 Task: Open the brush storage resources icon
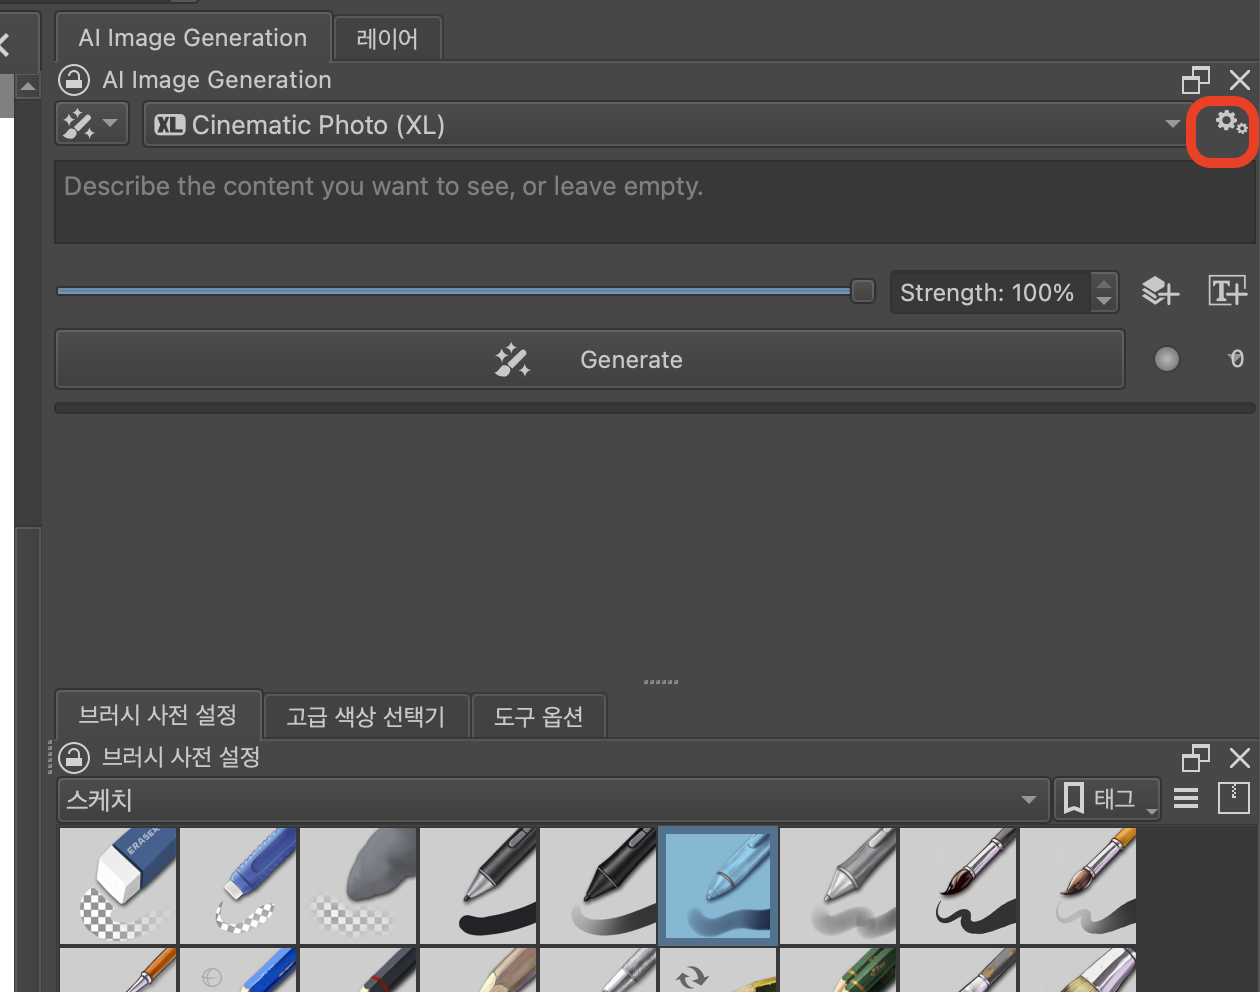click(x=1234, y=798)
